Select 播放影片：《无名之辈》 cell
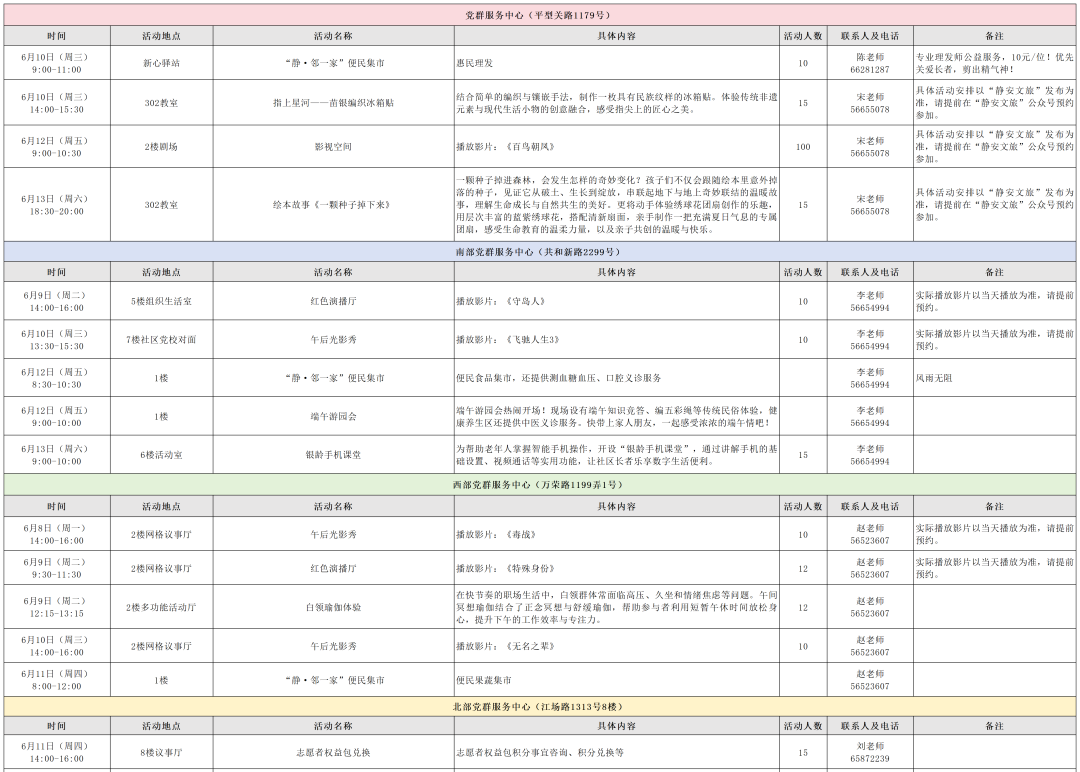1080x772 pixels. coord(616,646)
